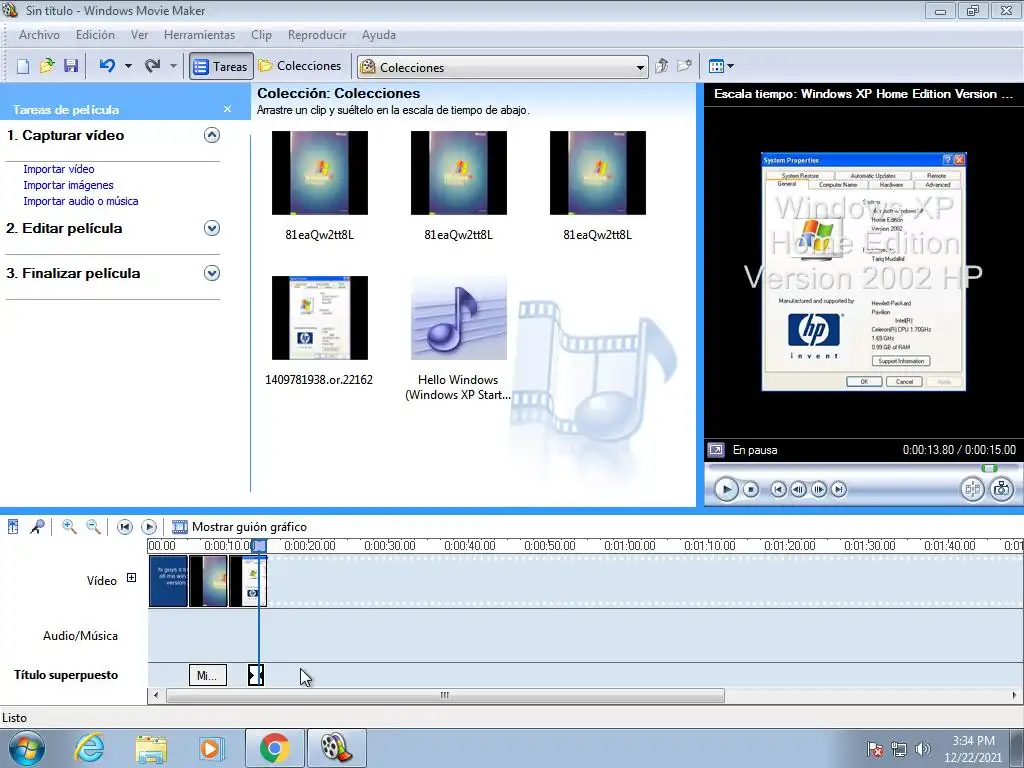Image resolution: width=1024 pixels, height=768 pixels.
Task: Toggle full screen preview icon
Action: point(716,450)
